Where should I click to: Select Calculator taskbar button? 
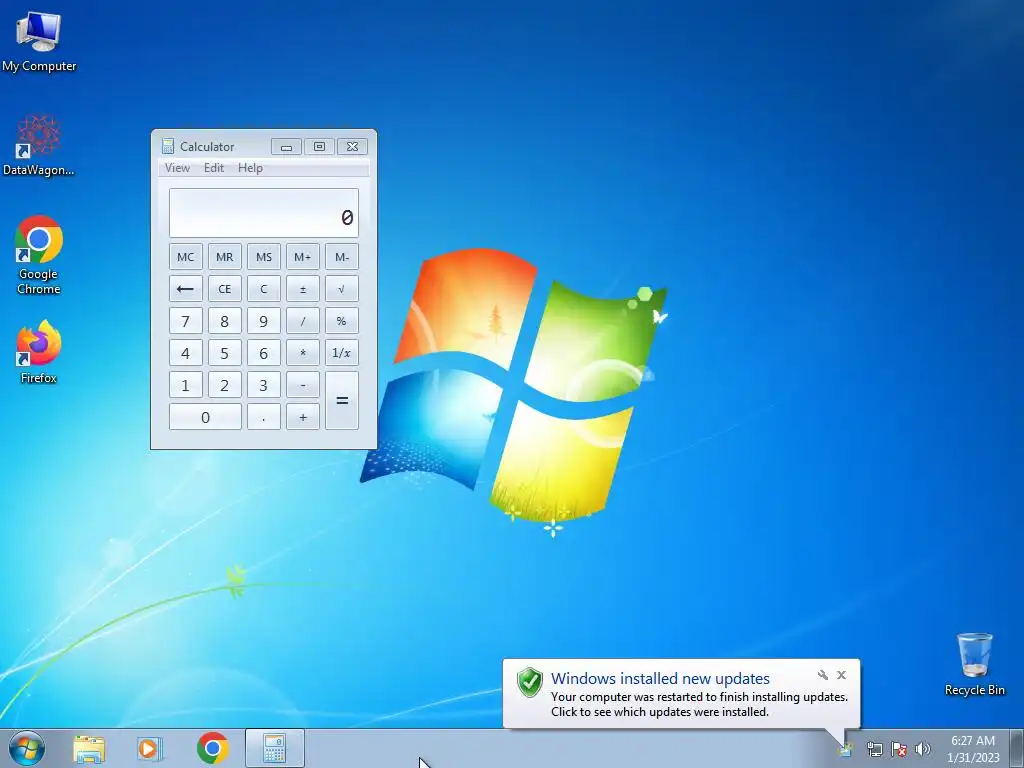click(x=274, y=748)
